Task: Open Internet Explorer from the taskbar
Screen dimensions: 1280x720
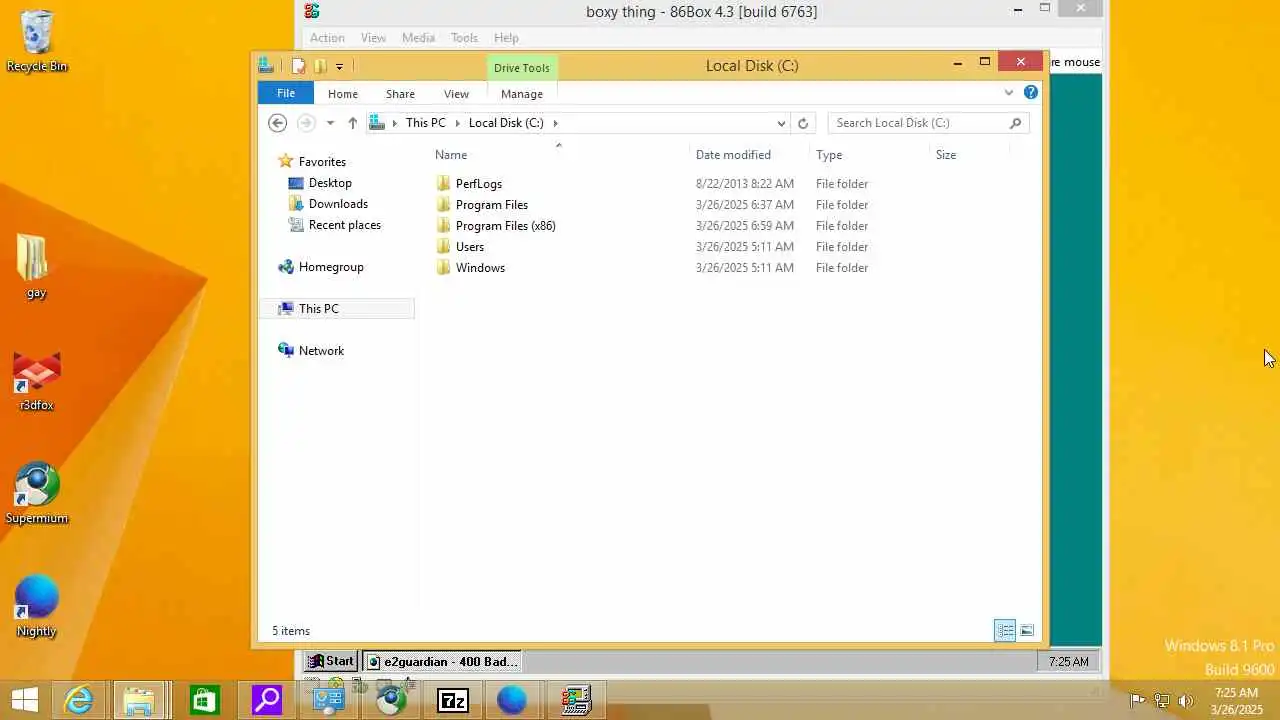Action: click(x=78, y=700)
